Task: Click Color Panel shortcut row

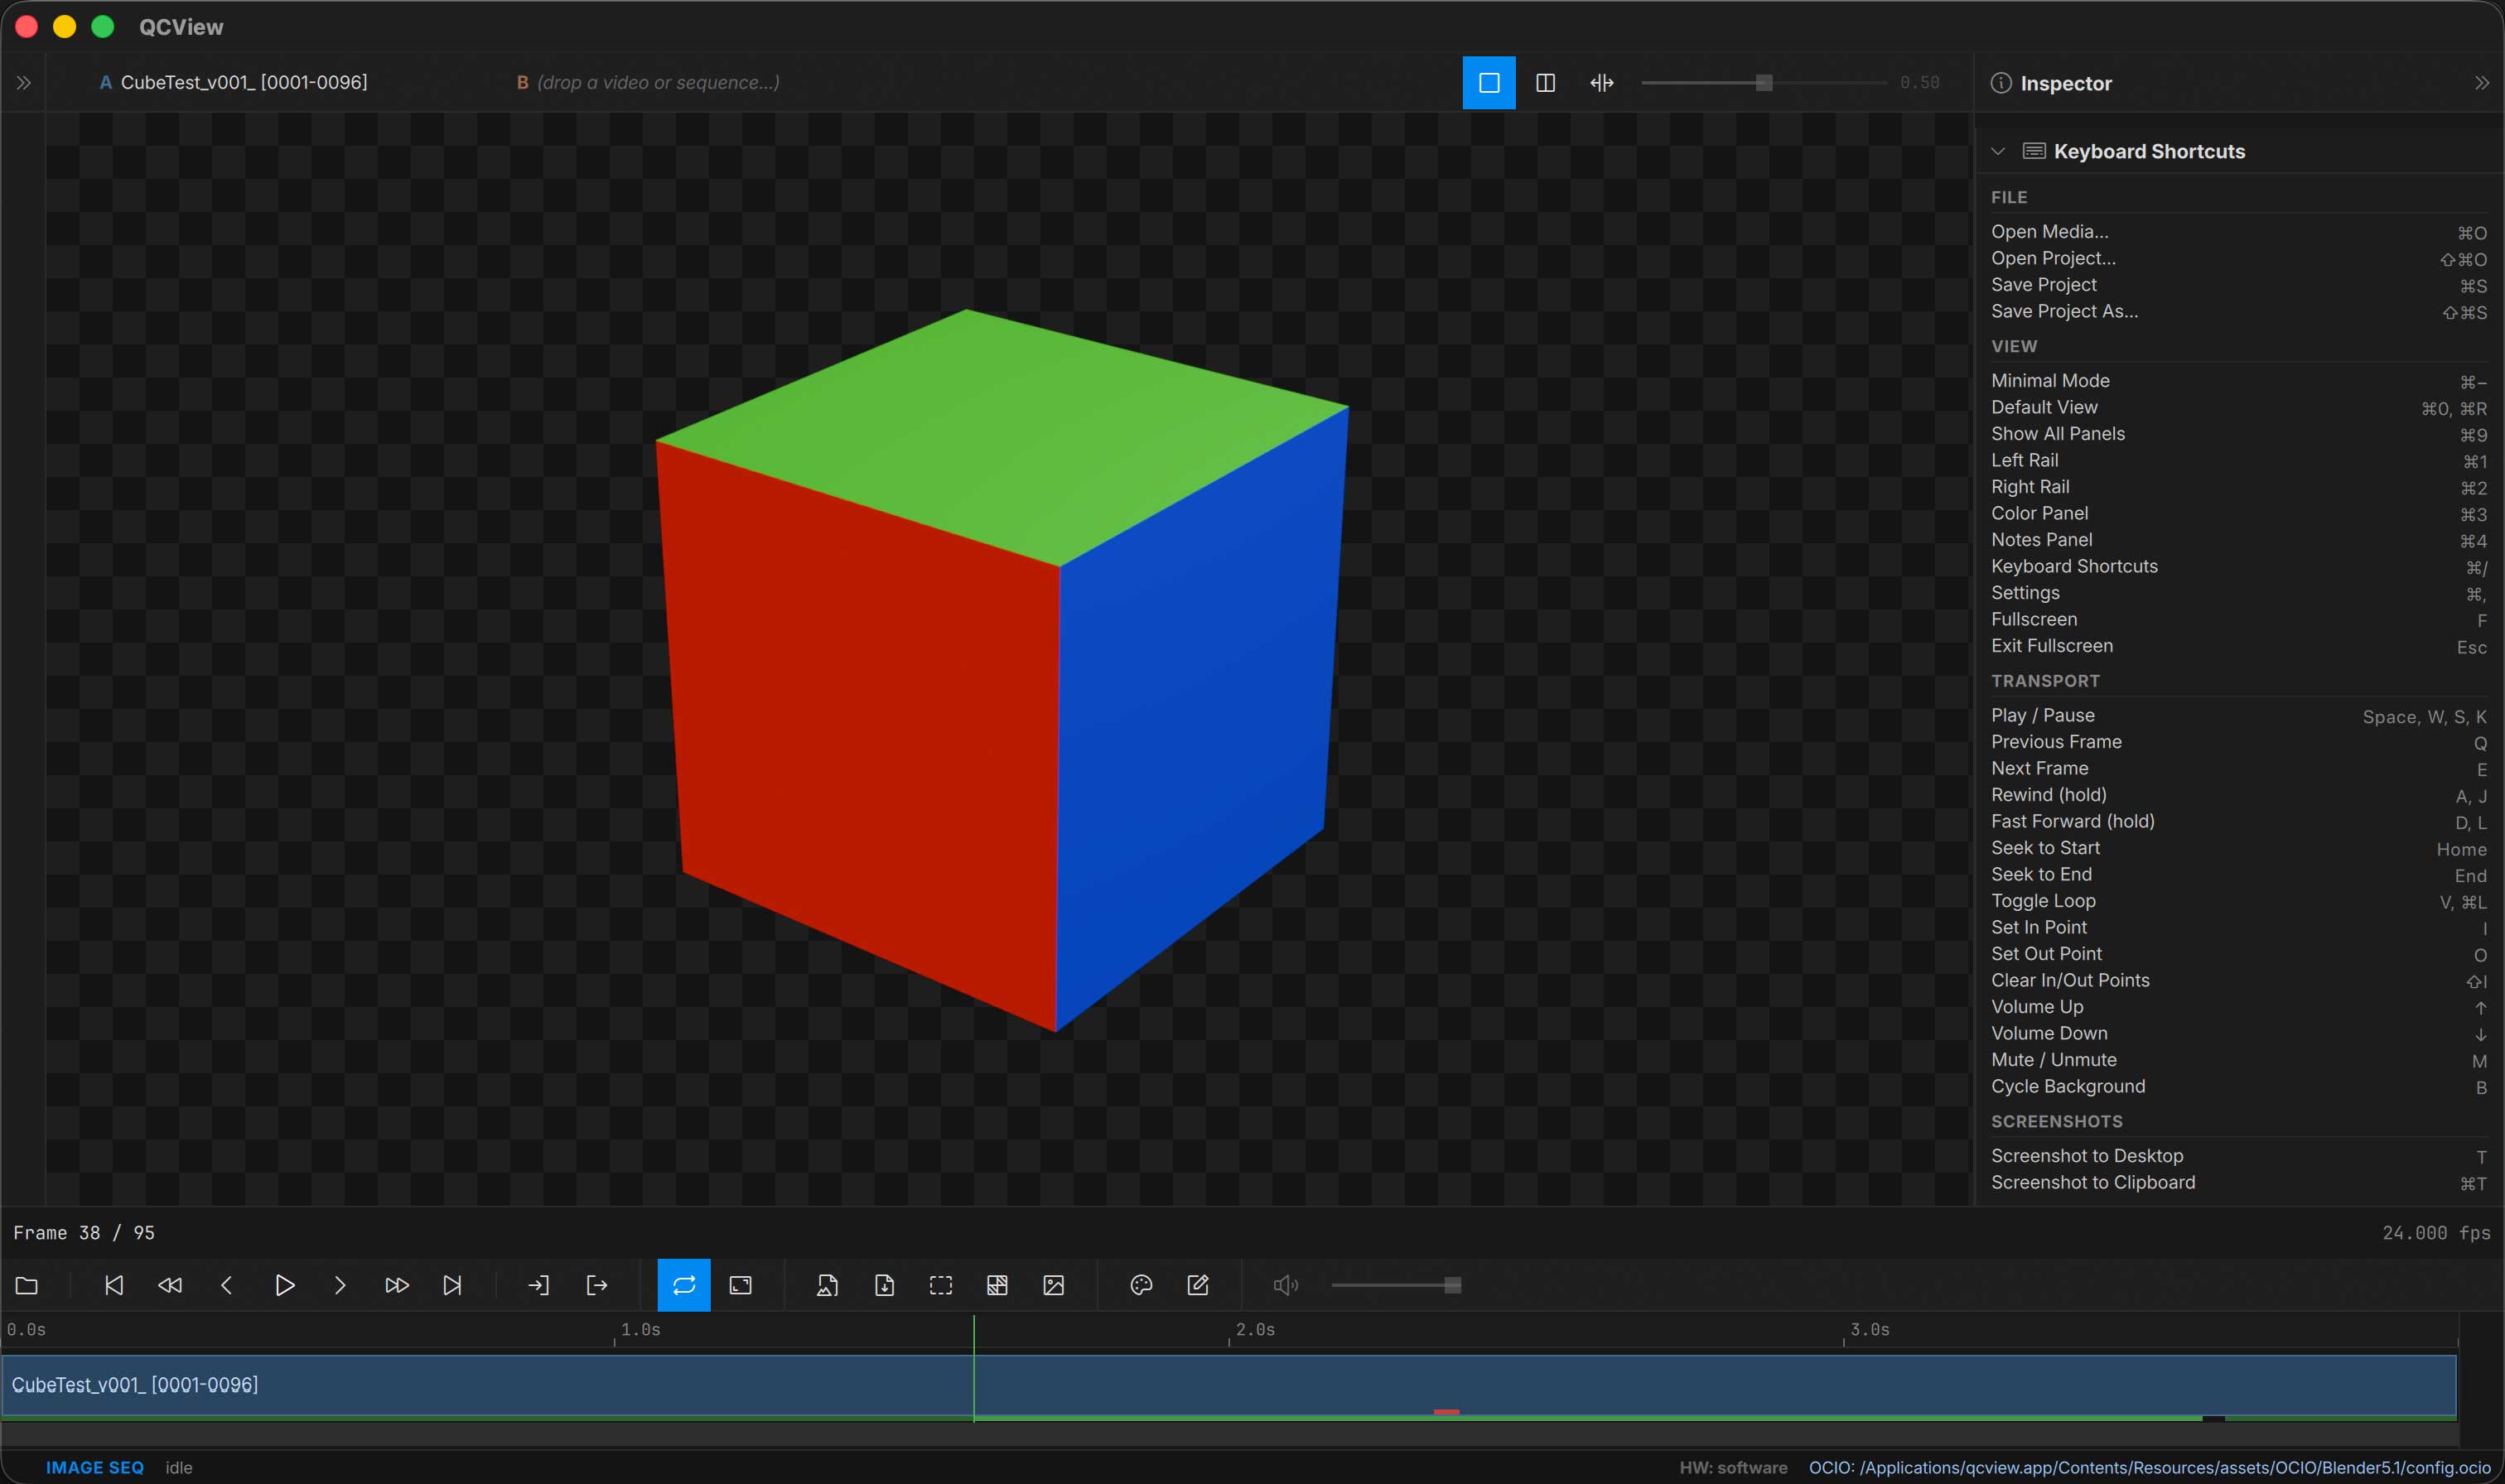Action: click(2238, 513)
